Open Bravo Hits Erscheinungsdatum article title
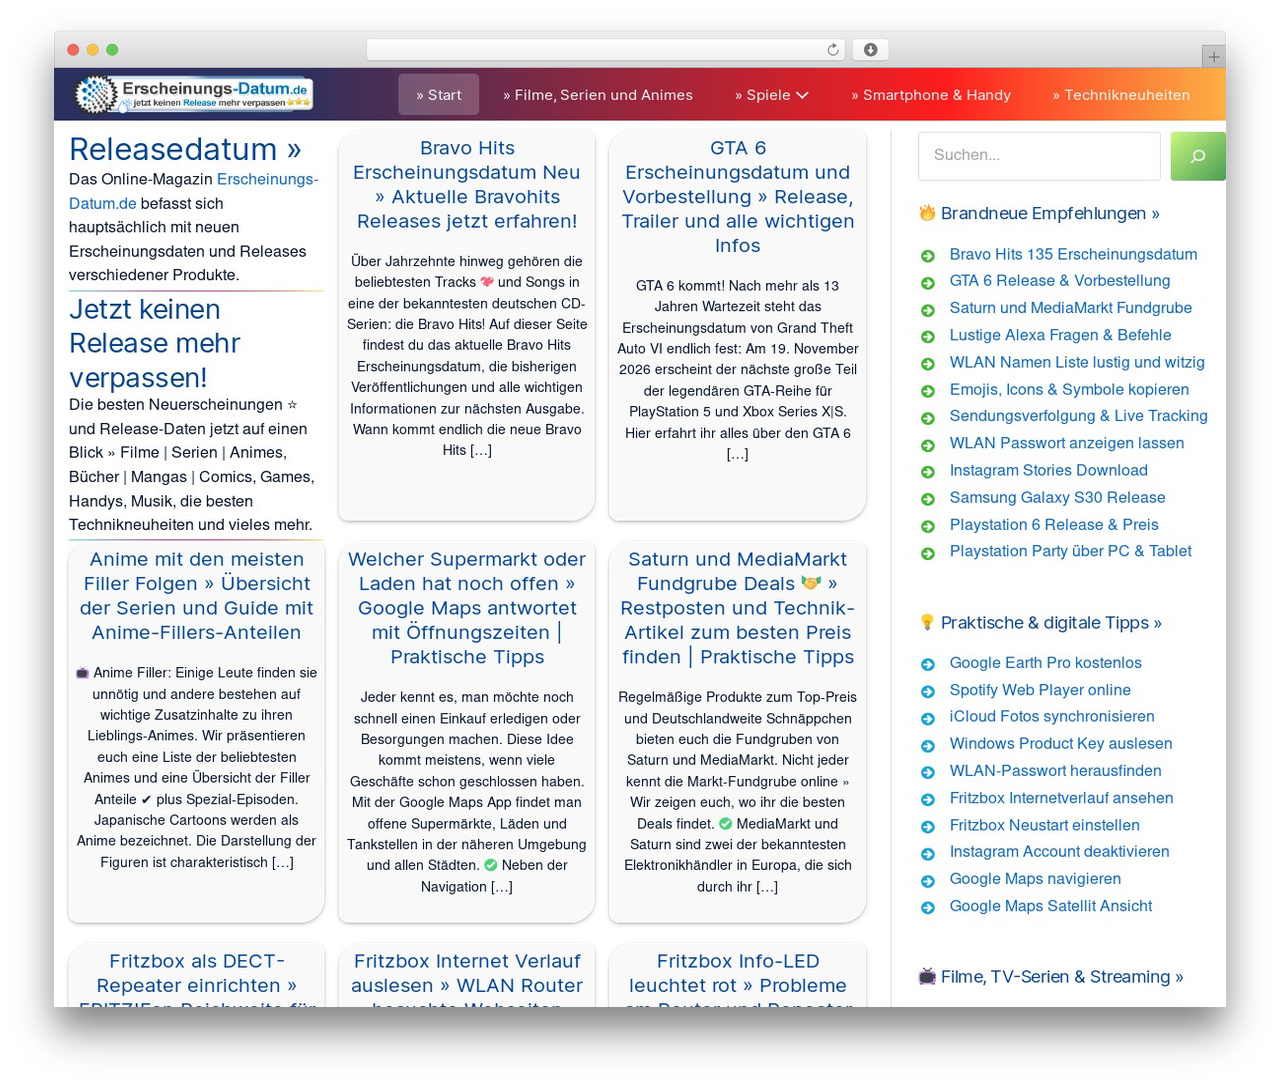This screenshot has height=1084, width=1280. click(467, 185)
